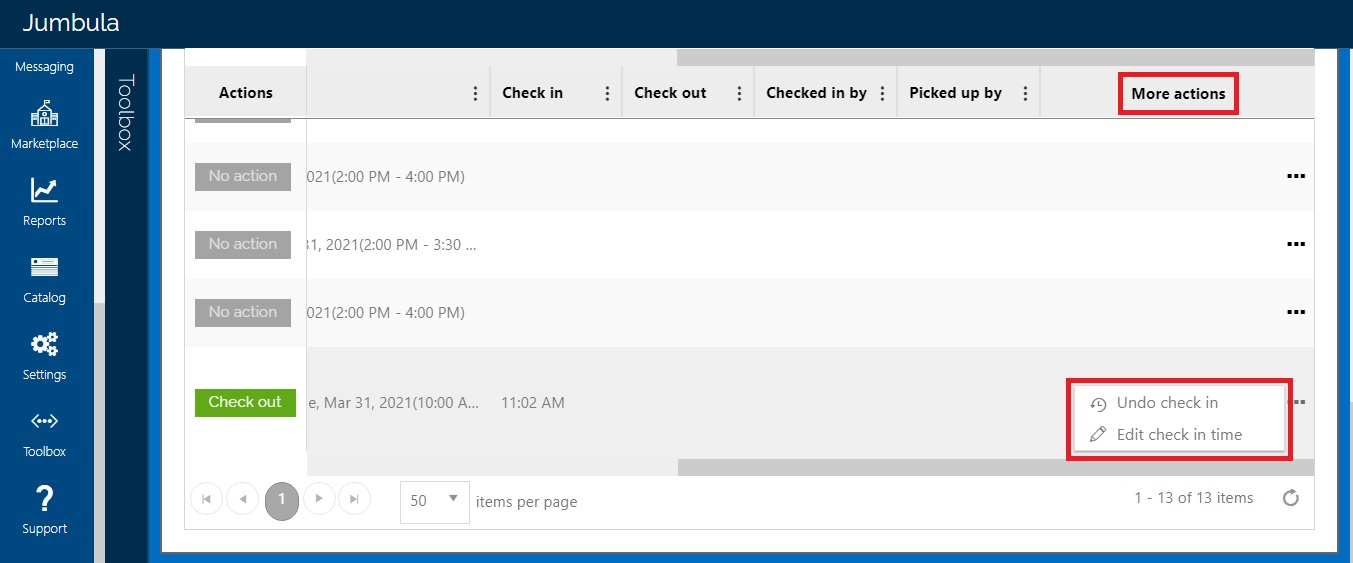Open Support question mark icon
Viewport: 1353px width, 563px height.
coord(44,499)
